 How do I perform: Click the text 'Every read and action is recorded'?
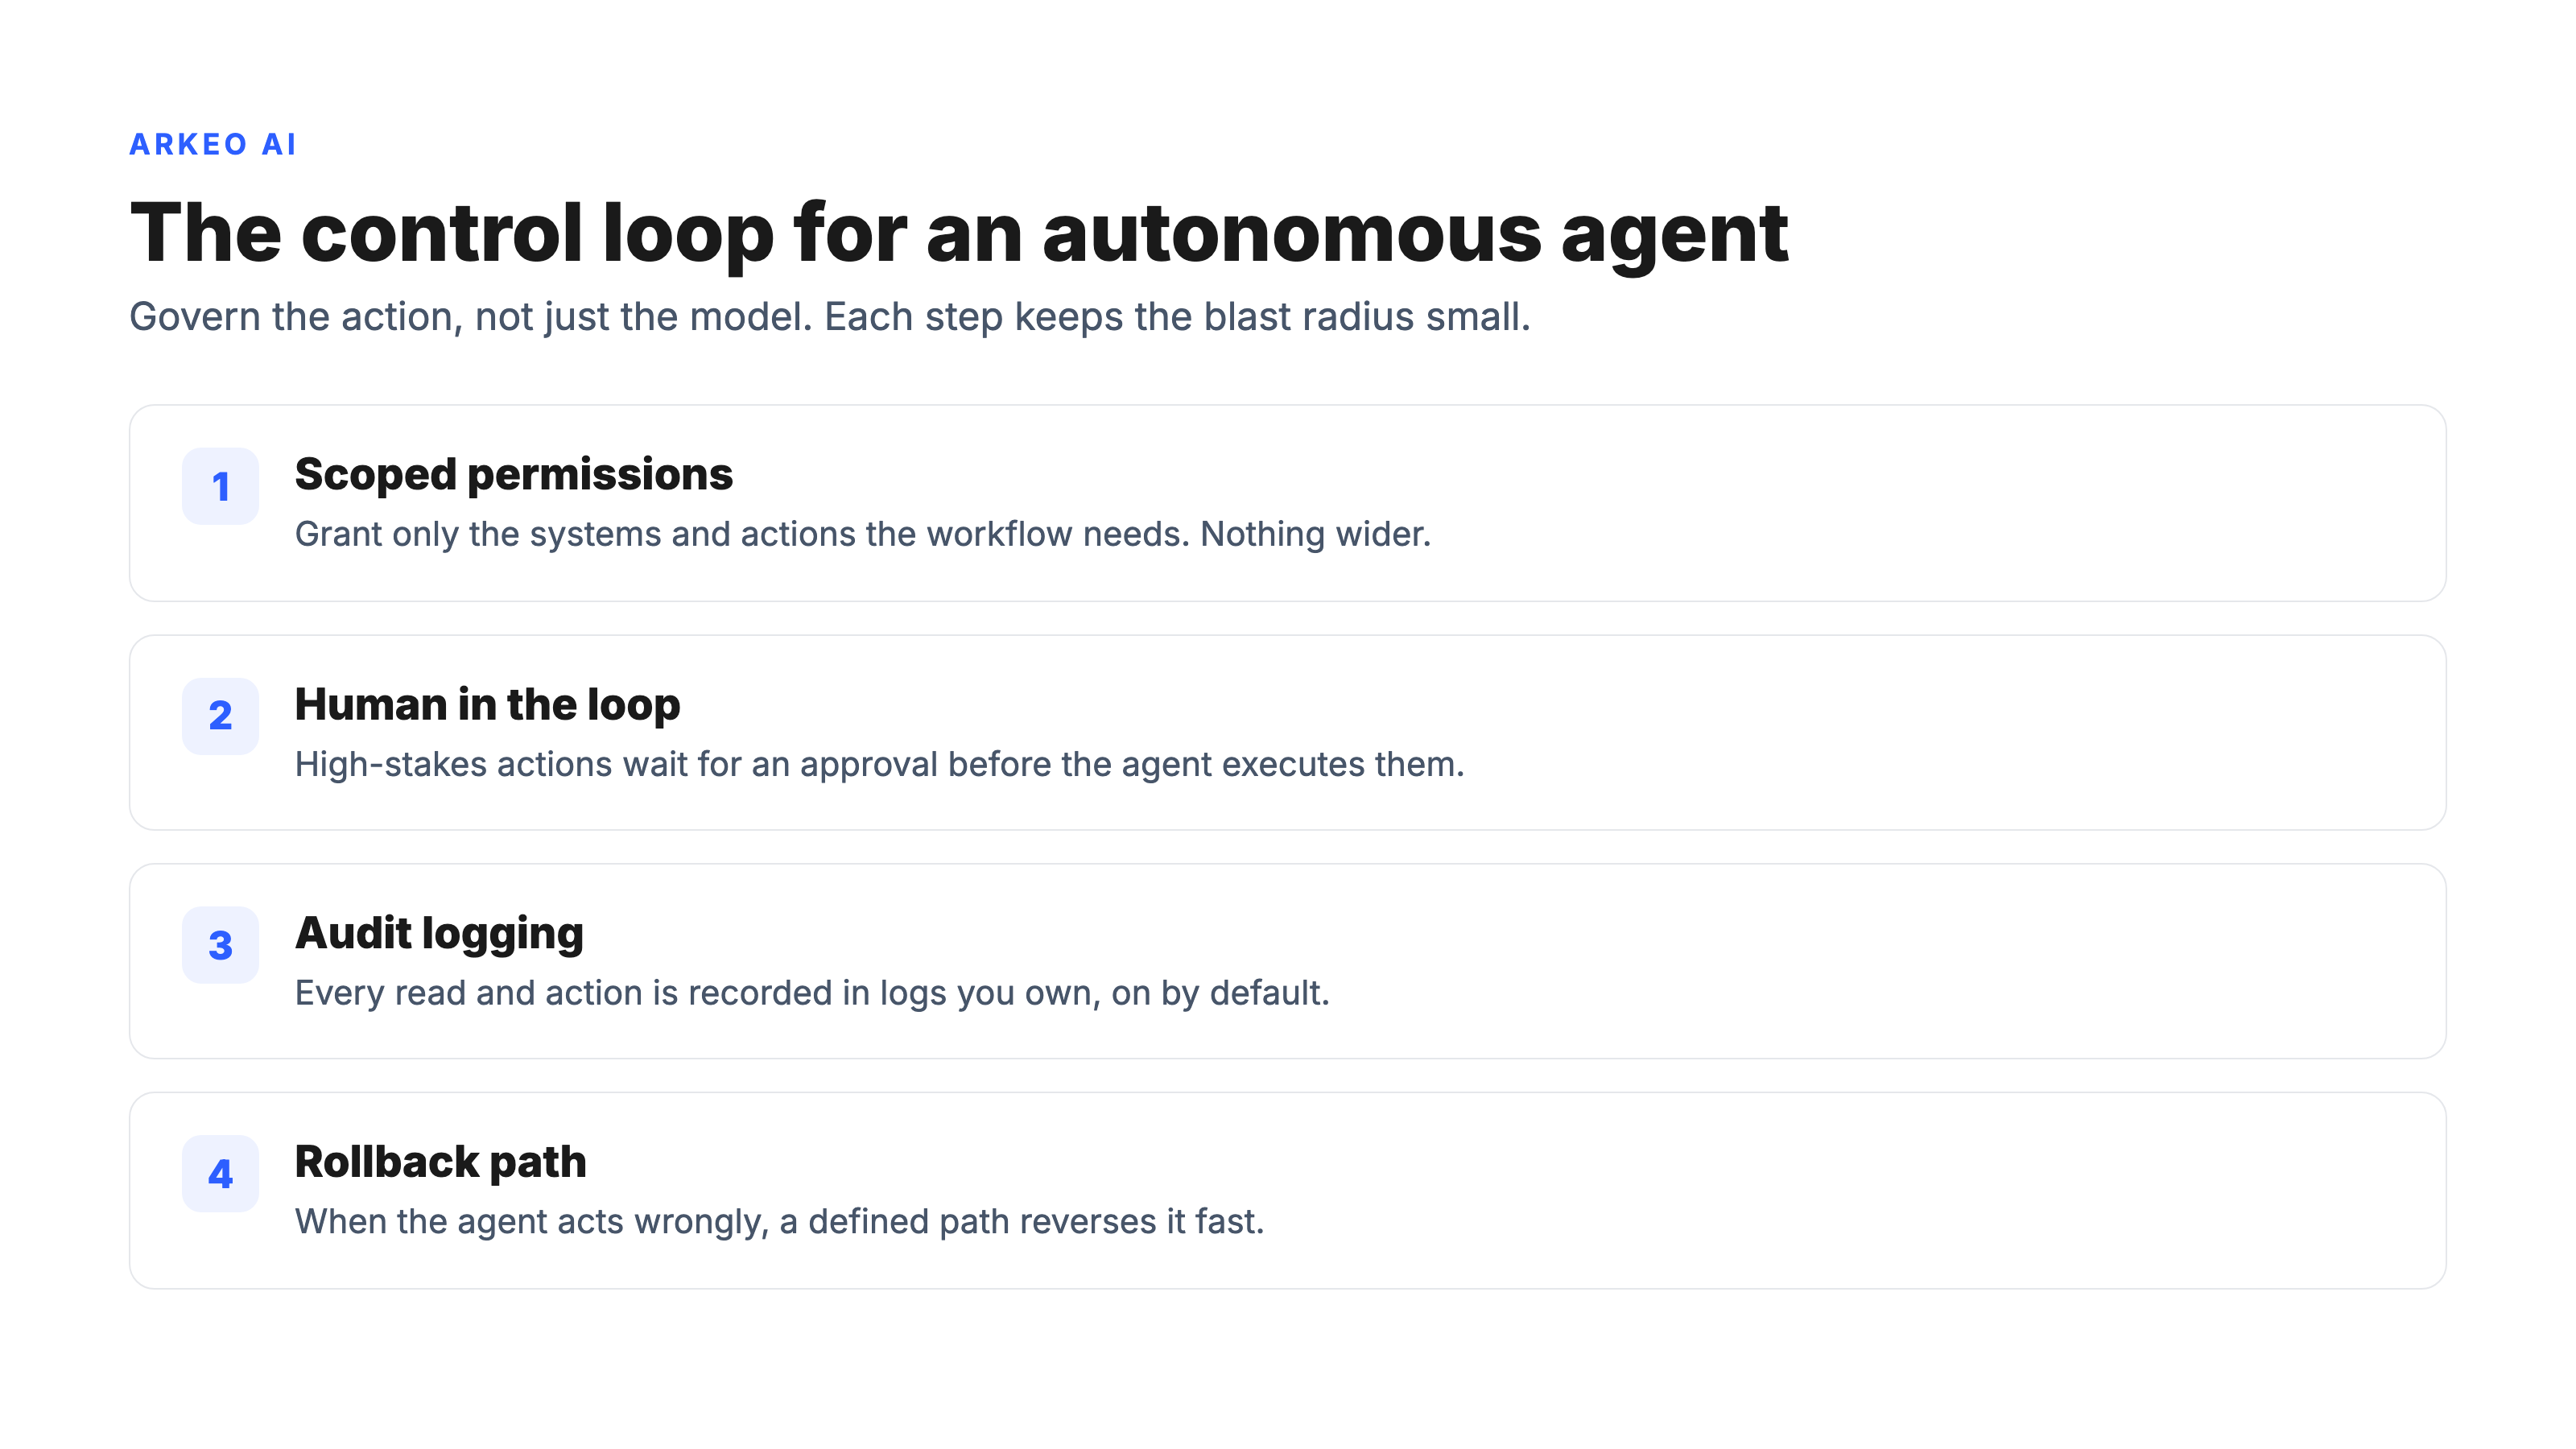tap(566, 994)
